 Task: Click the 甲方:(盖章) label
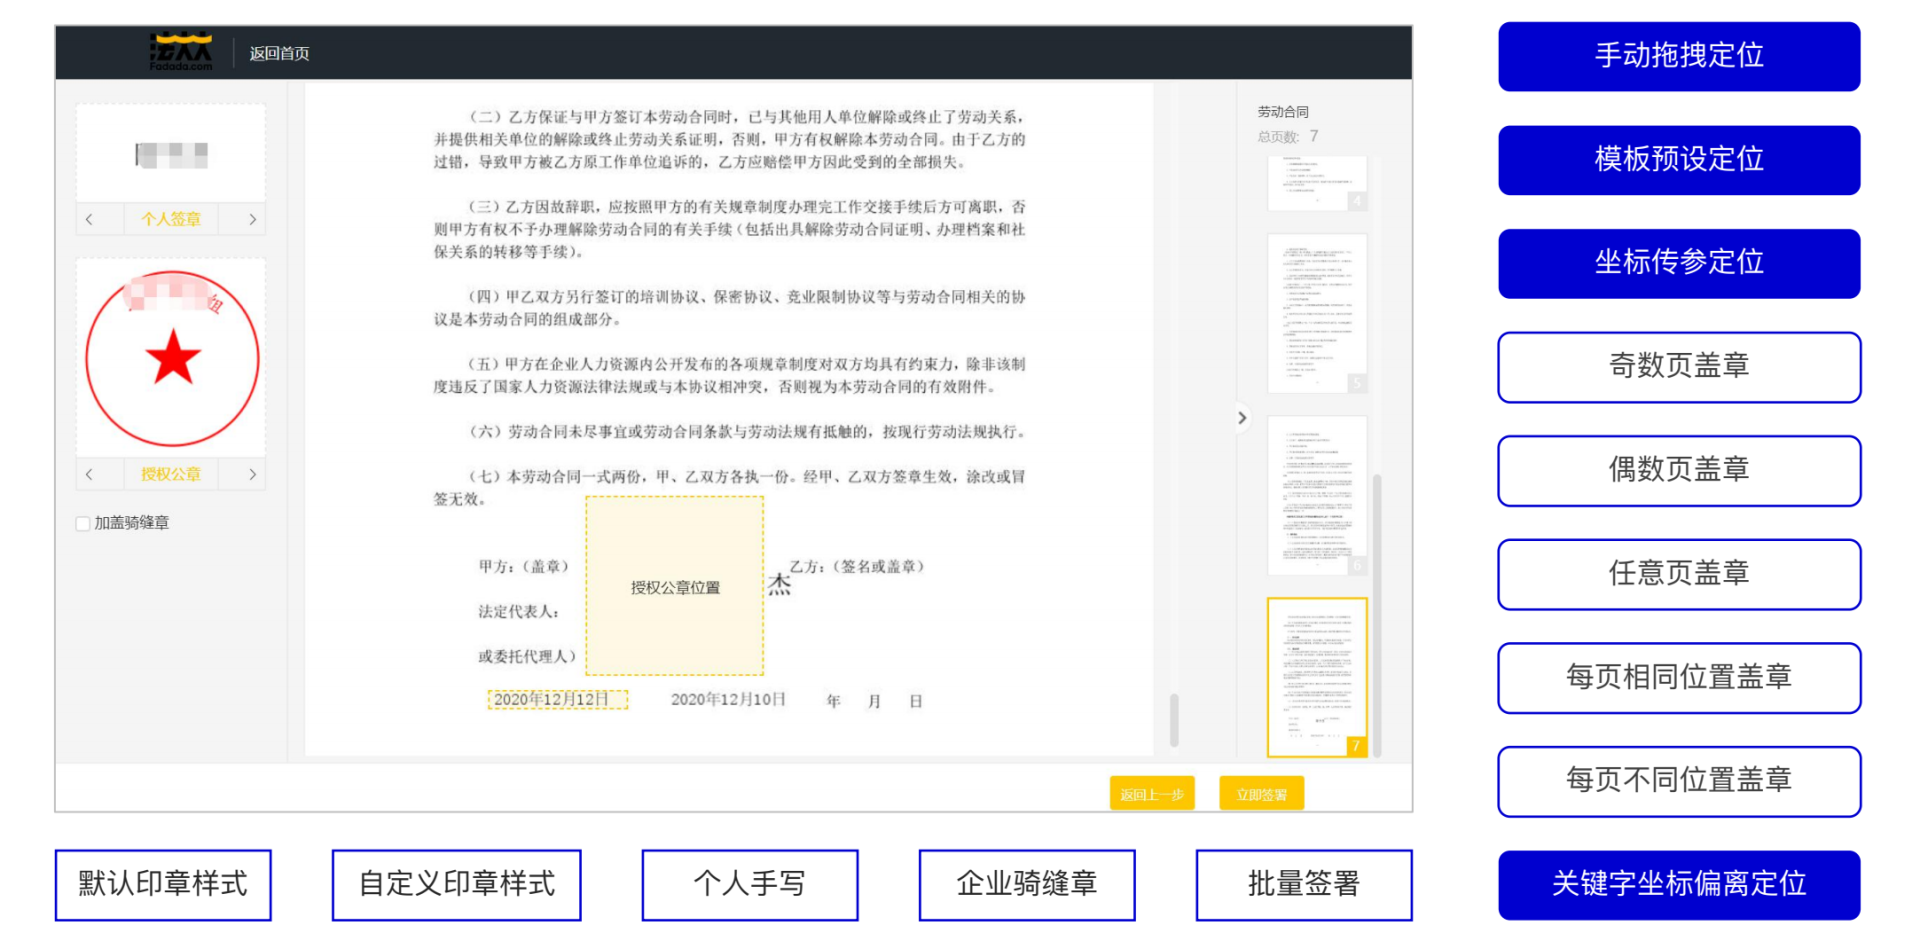(x=523, y=567)
